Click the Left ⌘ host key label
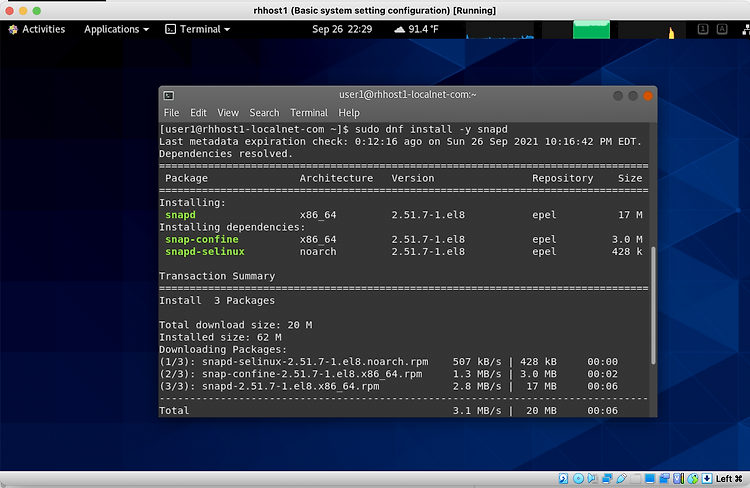Image resolution: width=750 pixels, height=488 pixels. 729,479
